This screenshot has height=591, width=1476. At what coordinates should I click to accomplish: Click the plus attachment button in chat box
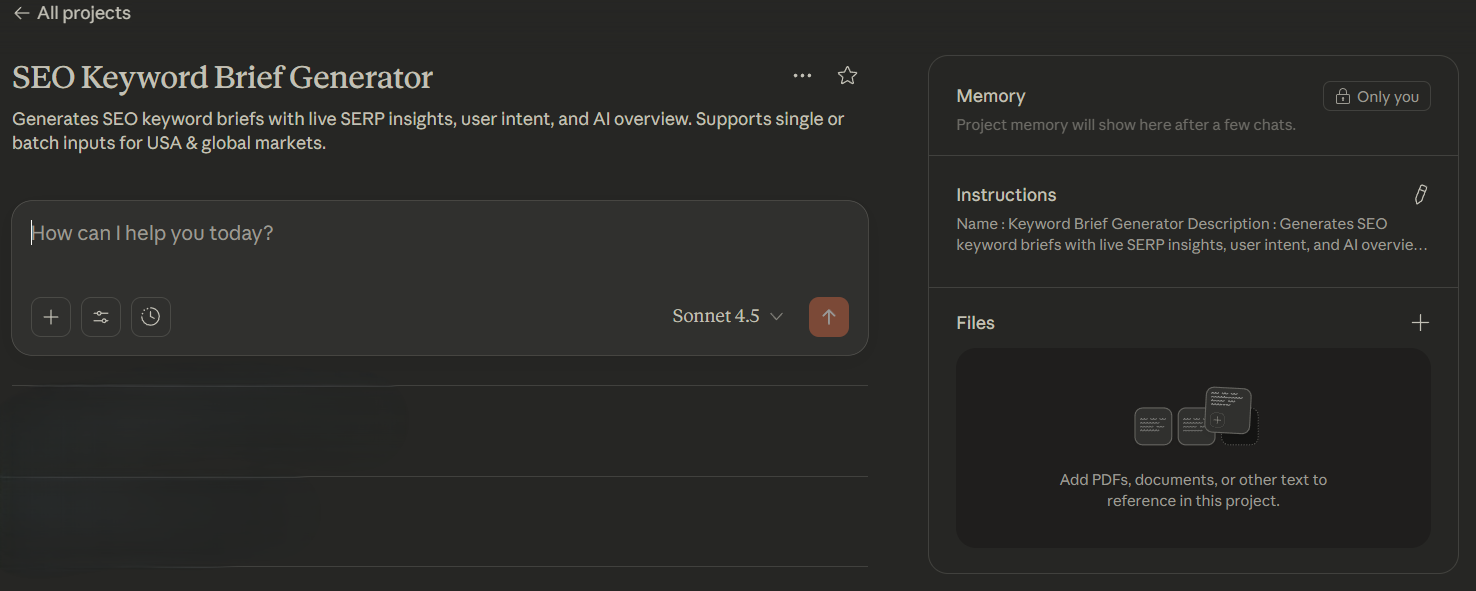pyautogui.click(x=51, y=317)
